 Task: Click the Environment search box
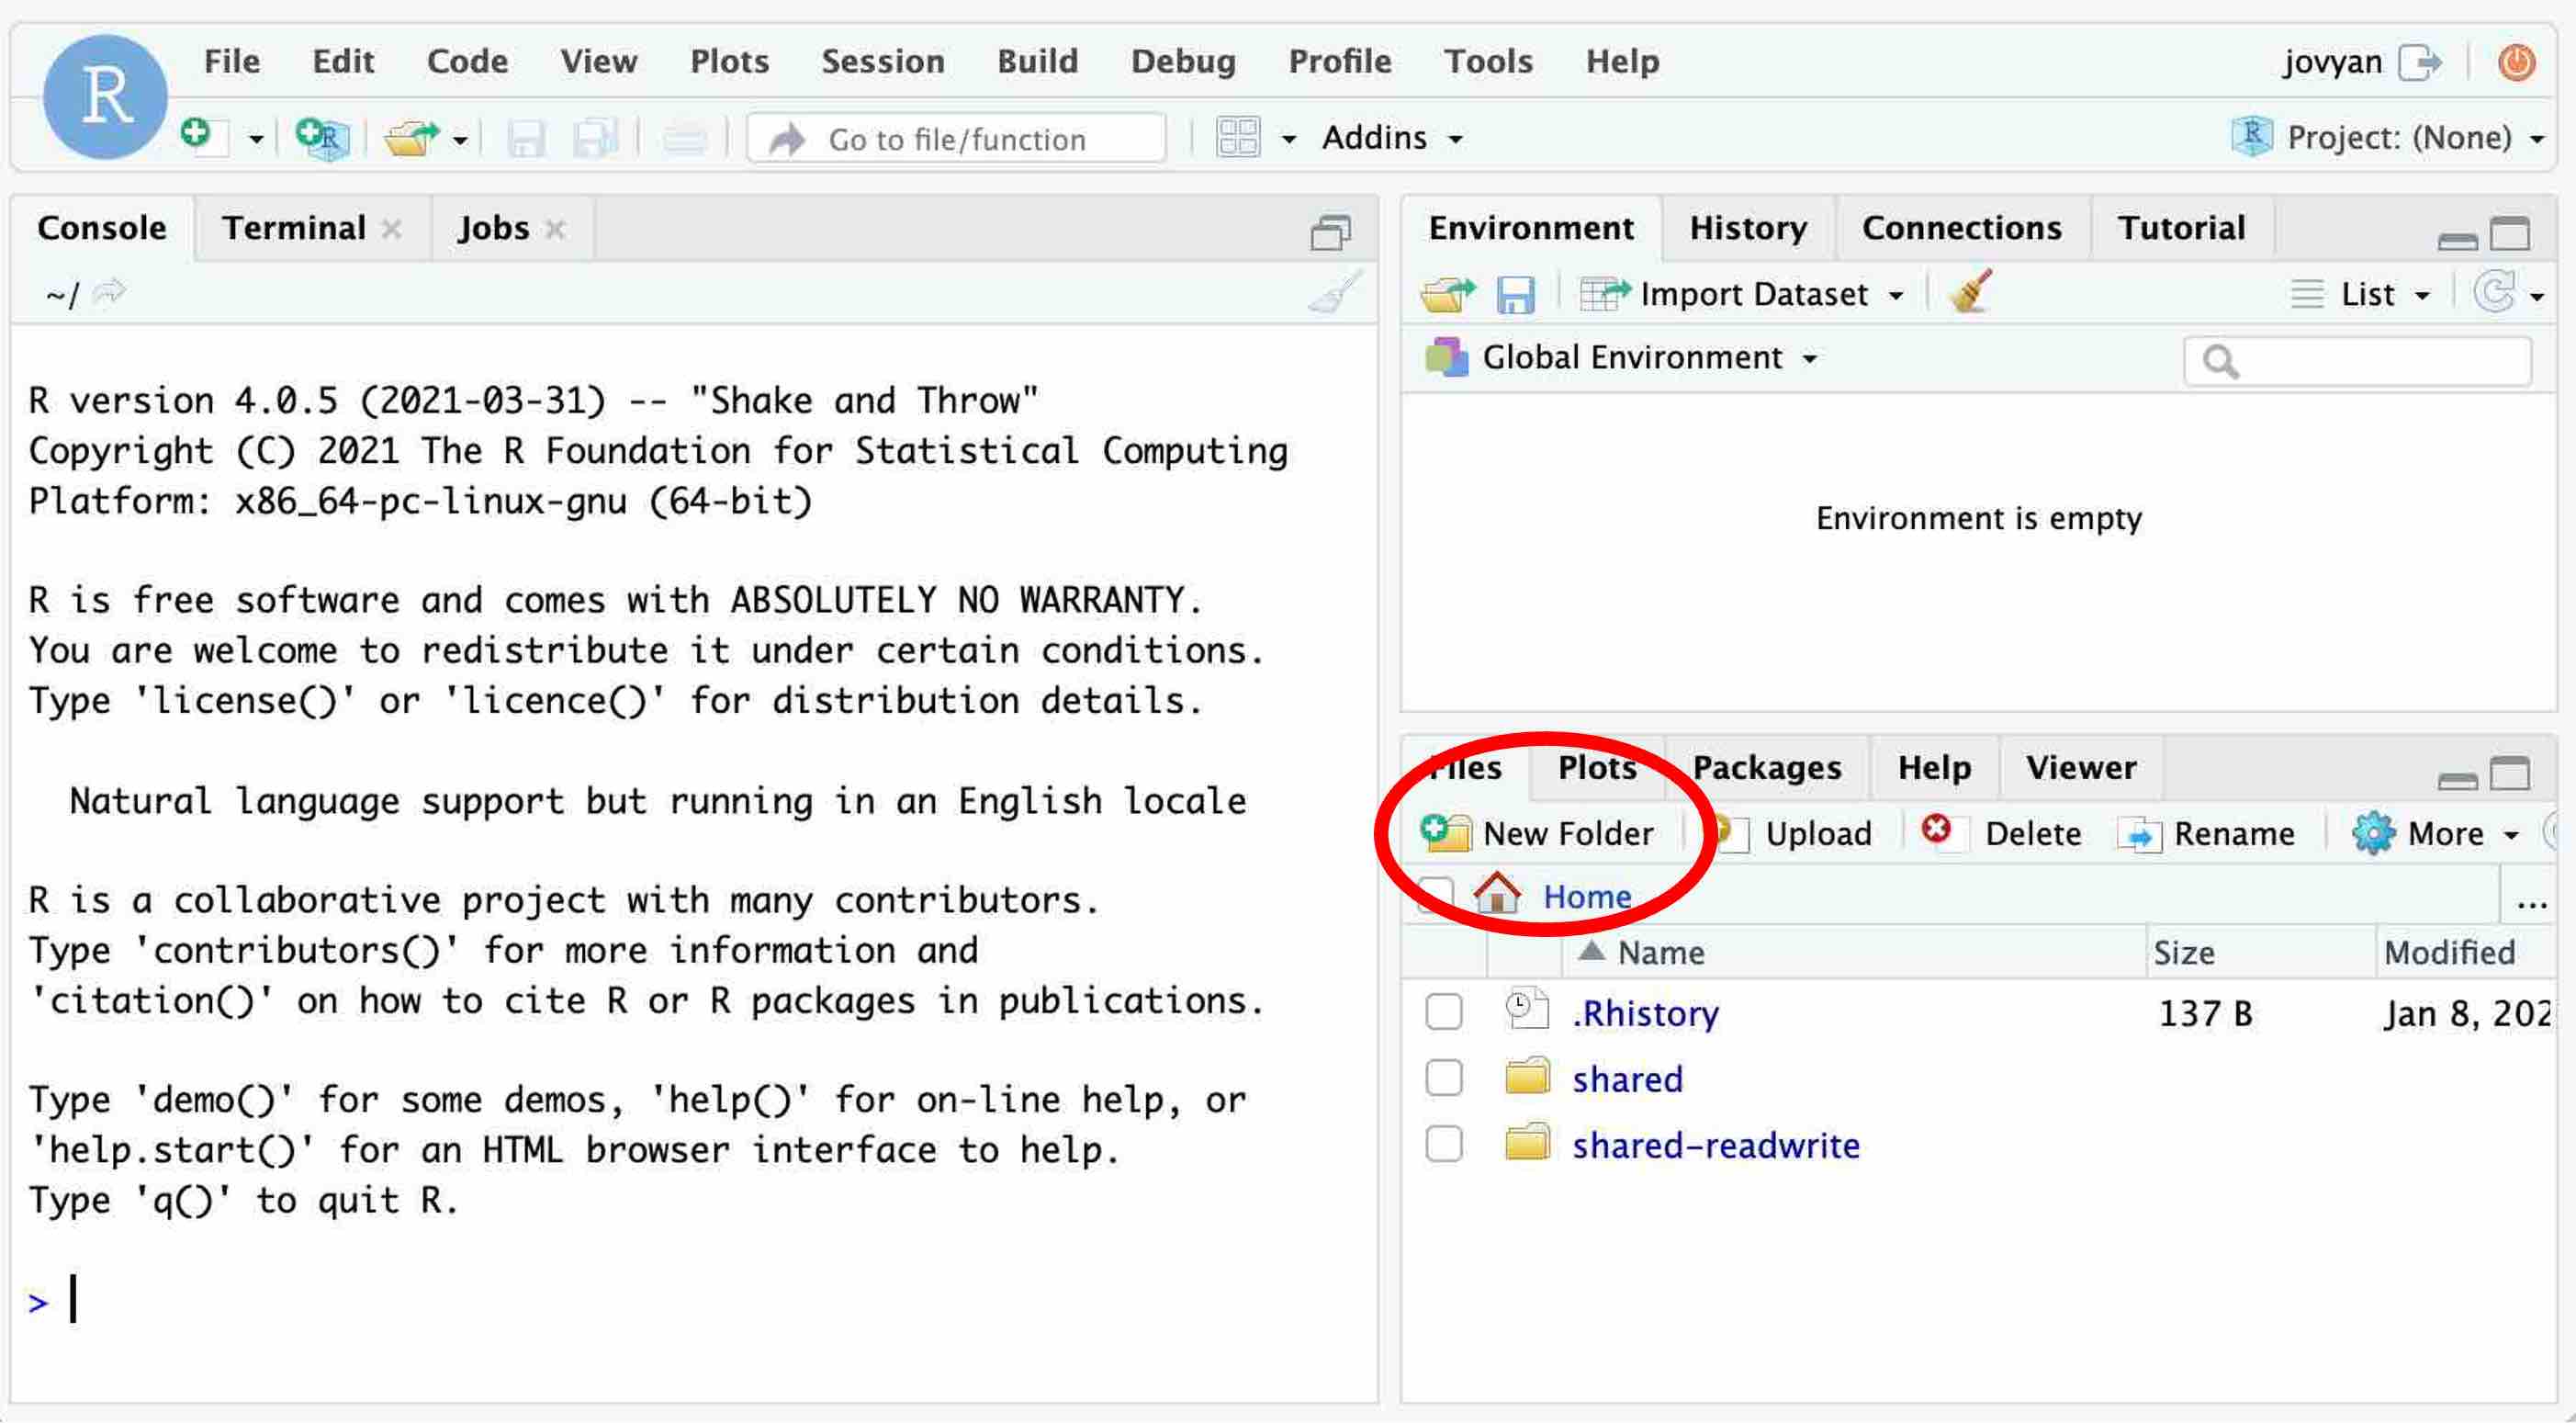click(x=2357, y=360)
